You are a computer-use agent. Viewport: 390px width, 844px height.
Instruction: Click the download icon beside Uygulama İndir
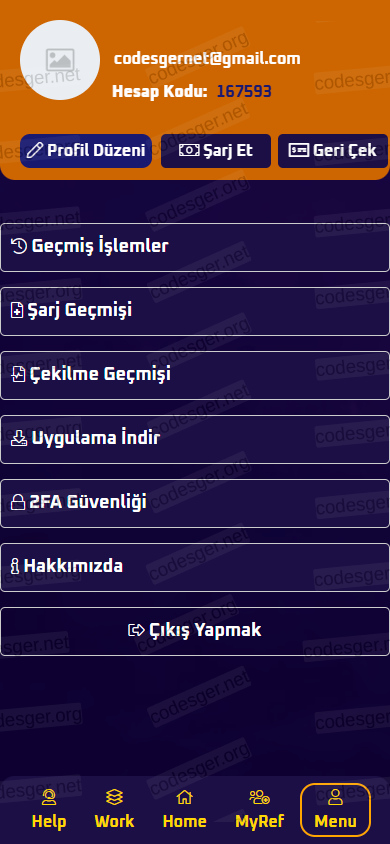click(x=19, y=439)
